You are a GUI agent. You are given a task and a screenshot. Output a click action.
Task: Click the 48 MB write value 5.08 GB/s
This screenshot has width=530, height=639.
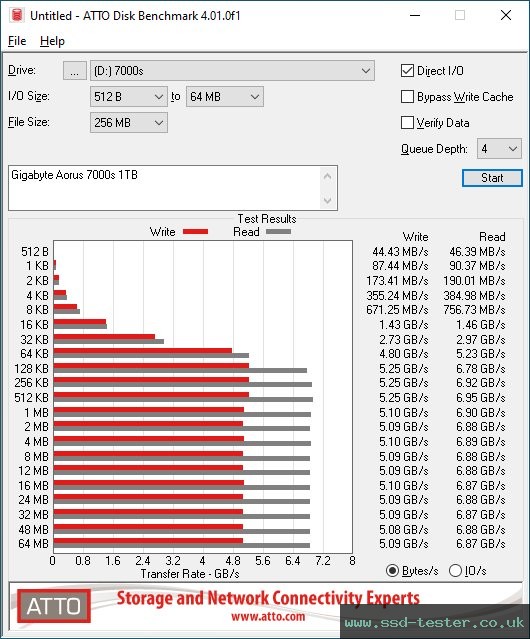404,530
